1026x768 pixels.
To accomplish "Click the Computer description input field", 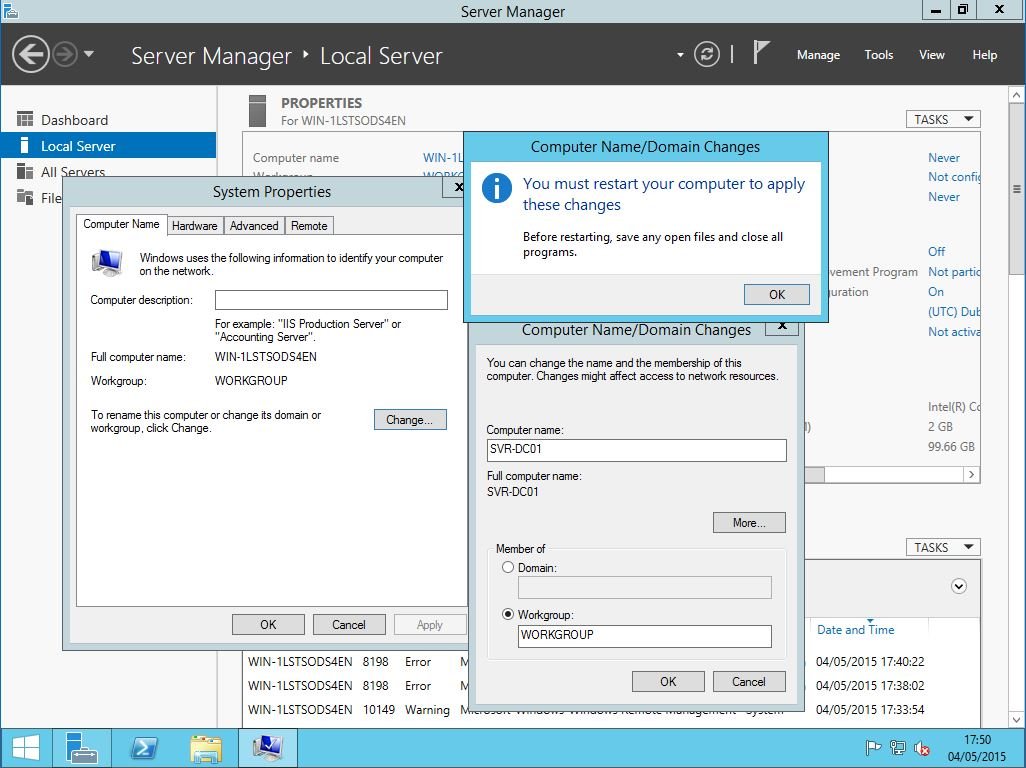I will pyautogui.click(x=331, y=300).
